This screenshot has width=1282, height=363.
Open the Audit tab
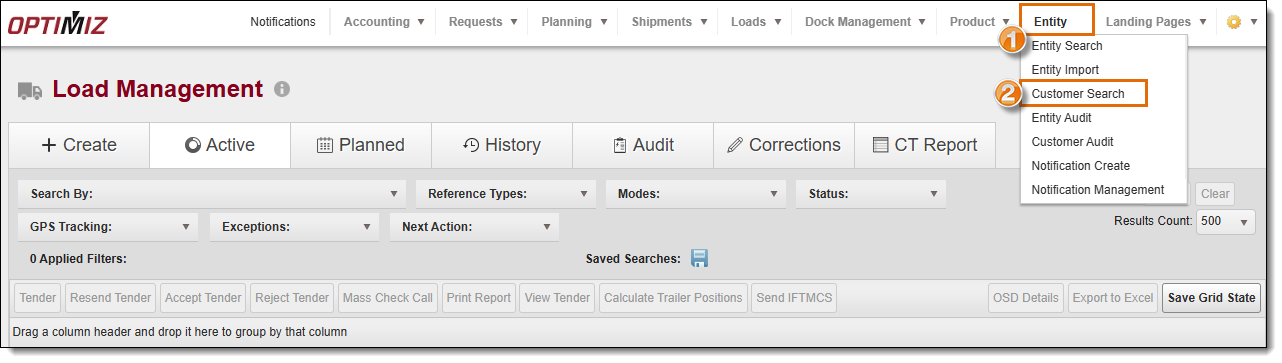(x=643, y=145)
